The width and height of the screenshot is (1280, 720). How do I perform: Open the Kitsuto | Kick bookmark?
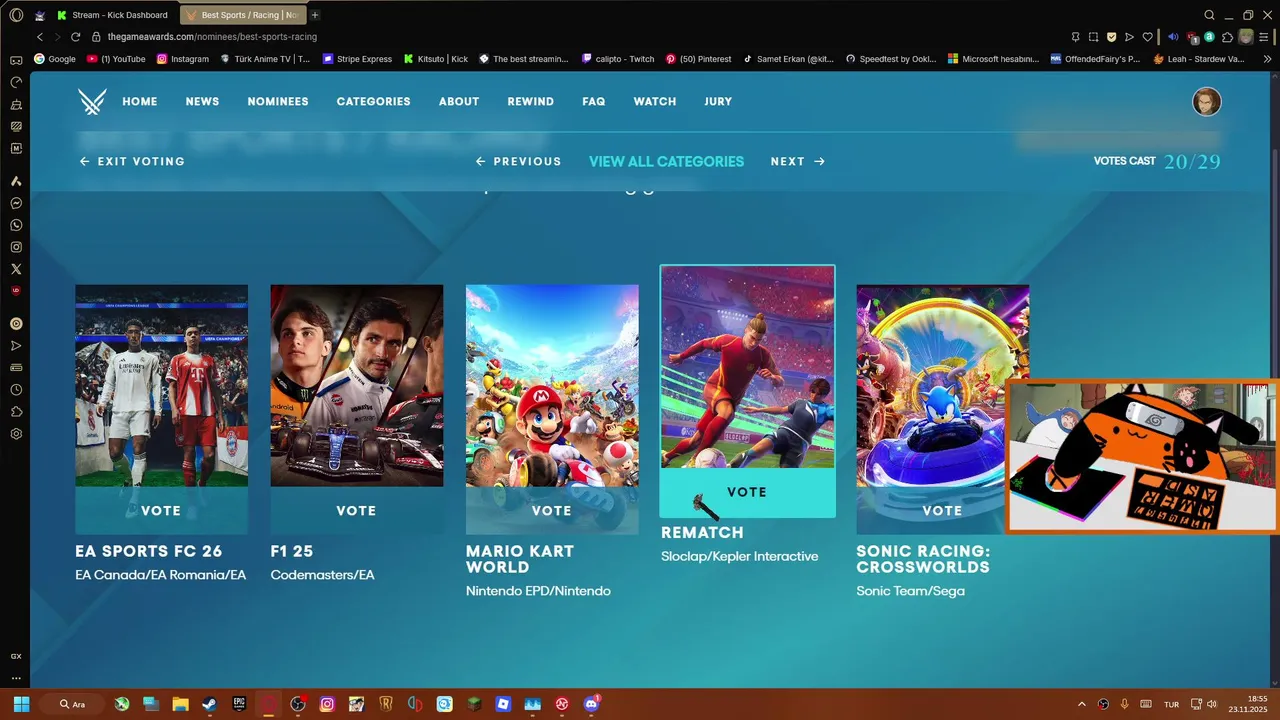435,59
